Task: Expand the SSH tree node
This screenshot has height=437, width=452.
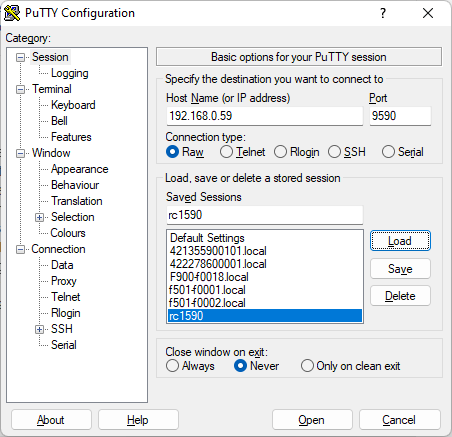Action: coord(39,329)
